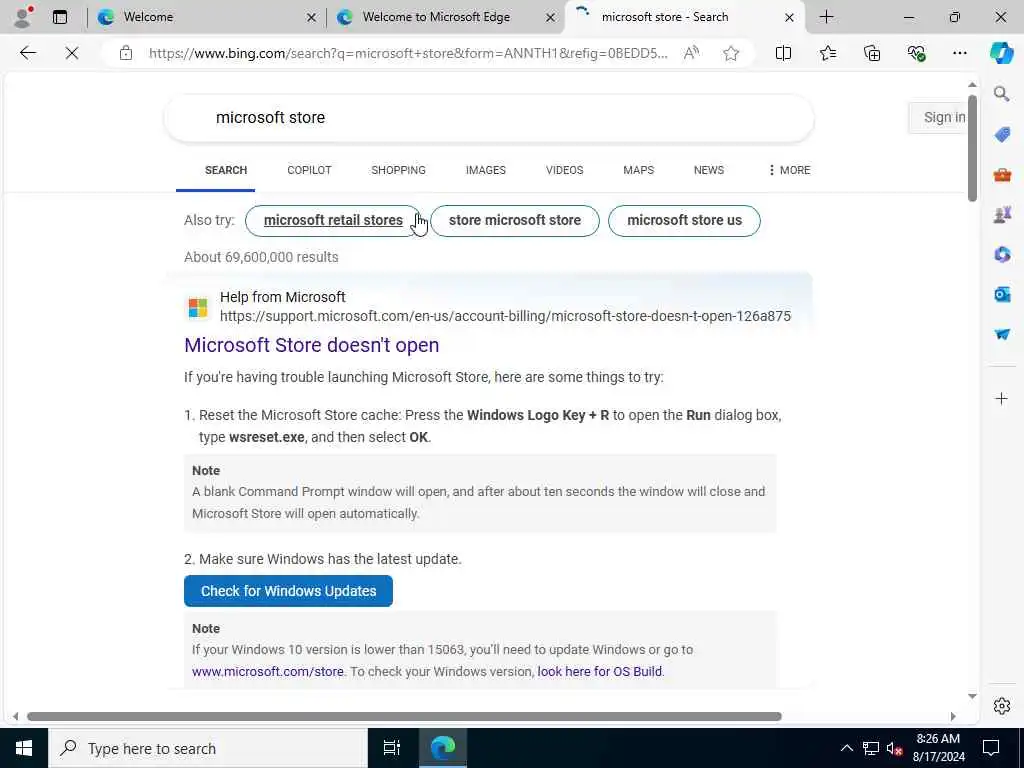Screen dimensions: 1024x768
Task: Open the support.microsoft.com result URL
Action: coord(505,316)
